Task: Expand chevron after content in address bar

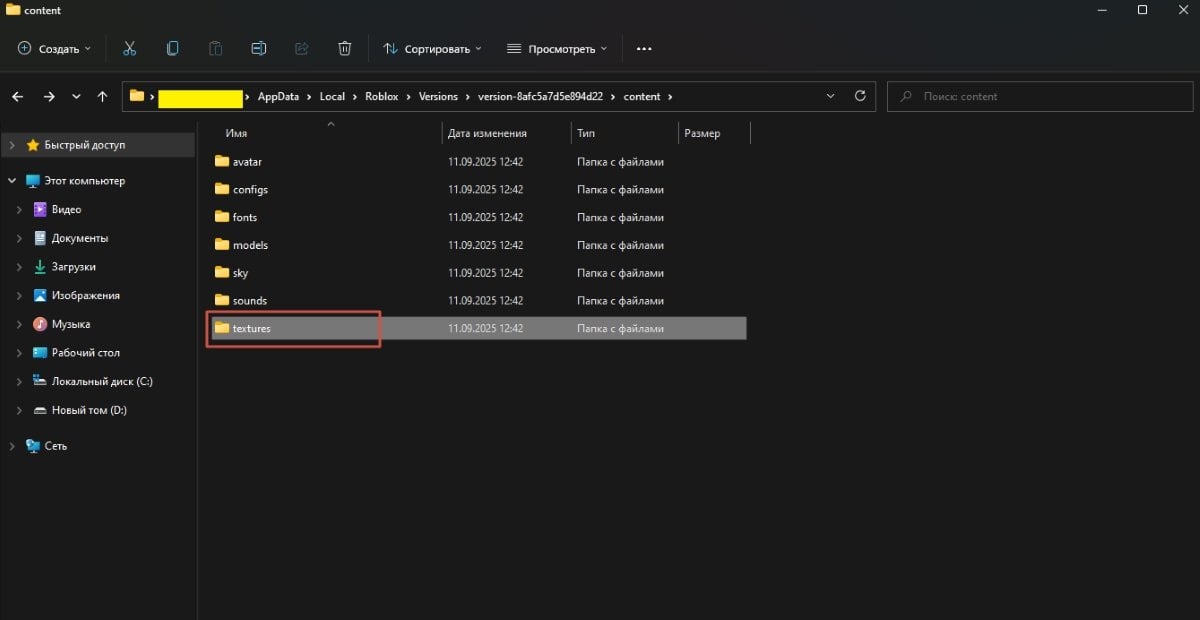Action: coord(670,97)
